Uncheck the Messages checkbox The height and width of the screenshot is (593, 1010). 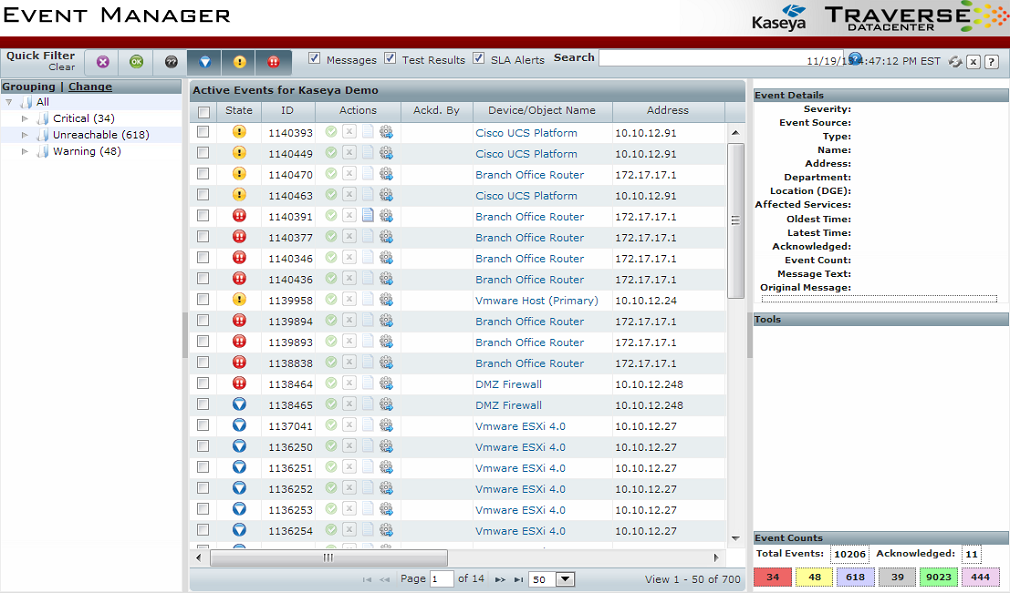click(314, 59)
